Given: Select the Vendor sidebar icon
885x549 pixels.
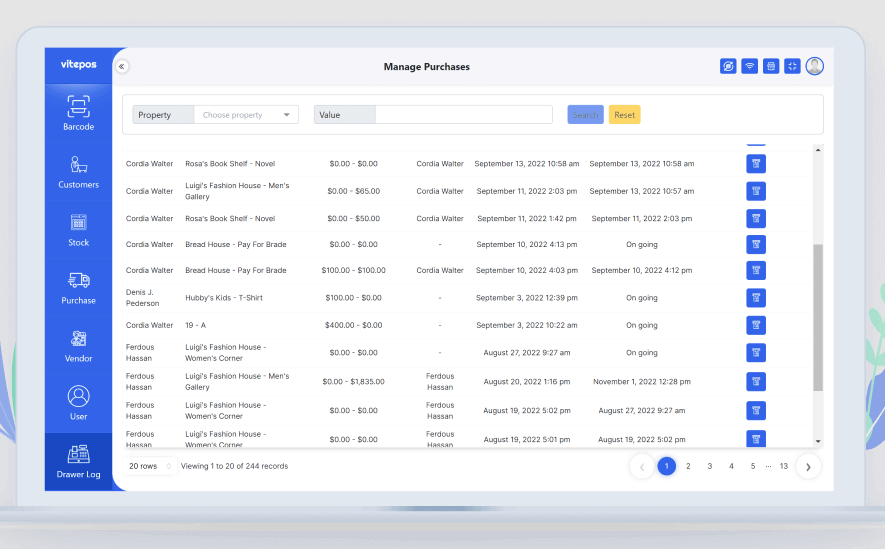Looking at the screenshot, I should point(78,345).
